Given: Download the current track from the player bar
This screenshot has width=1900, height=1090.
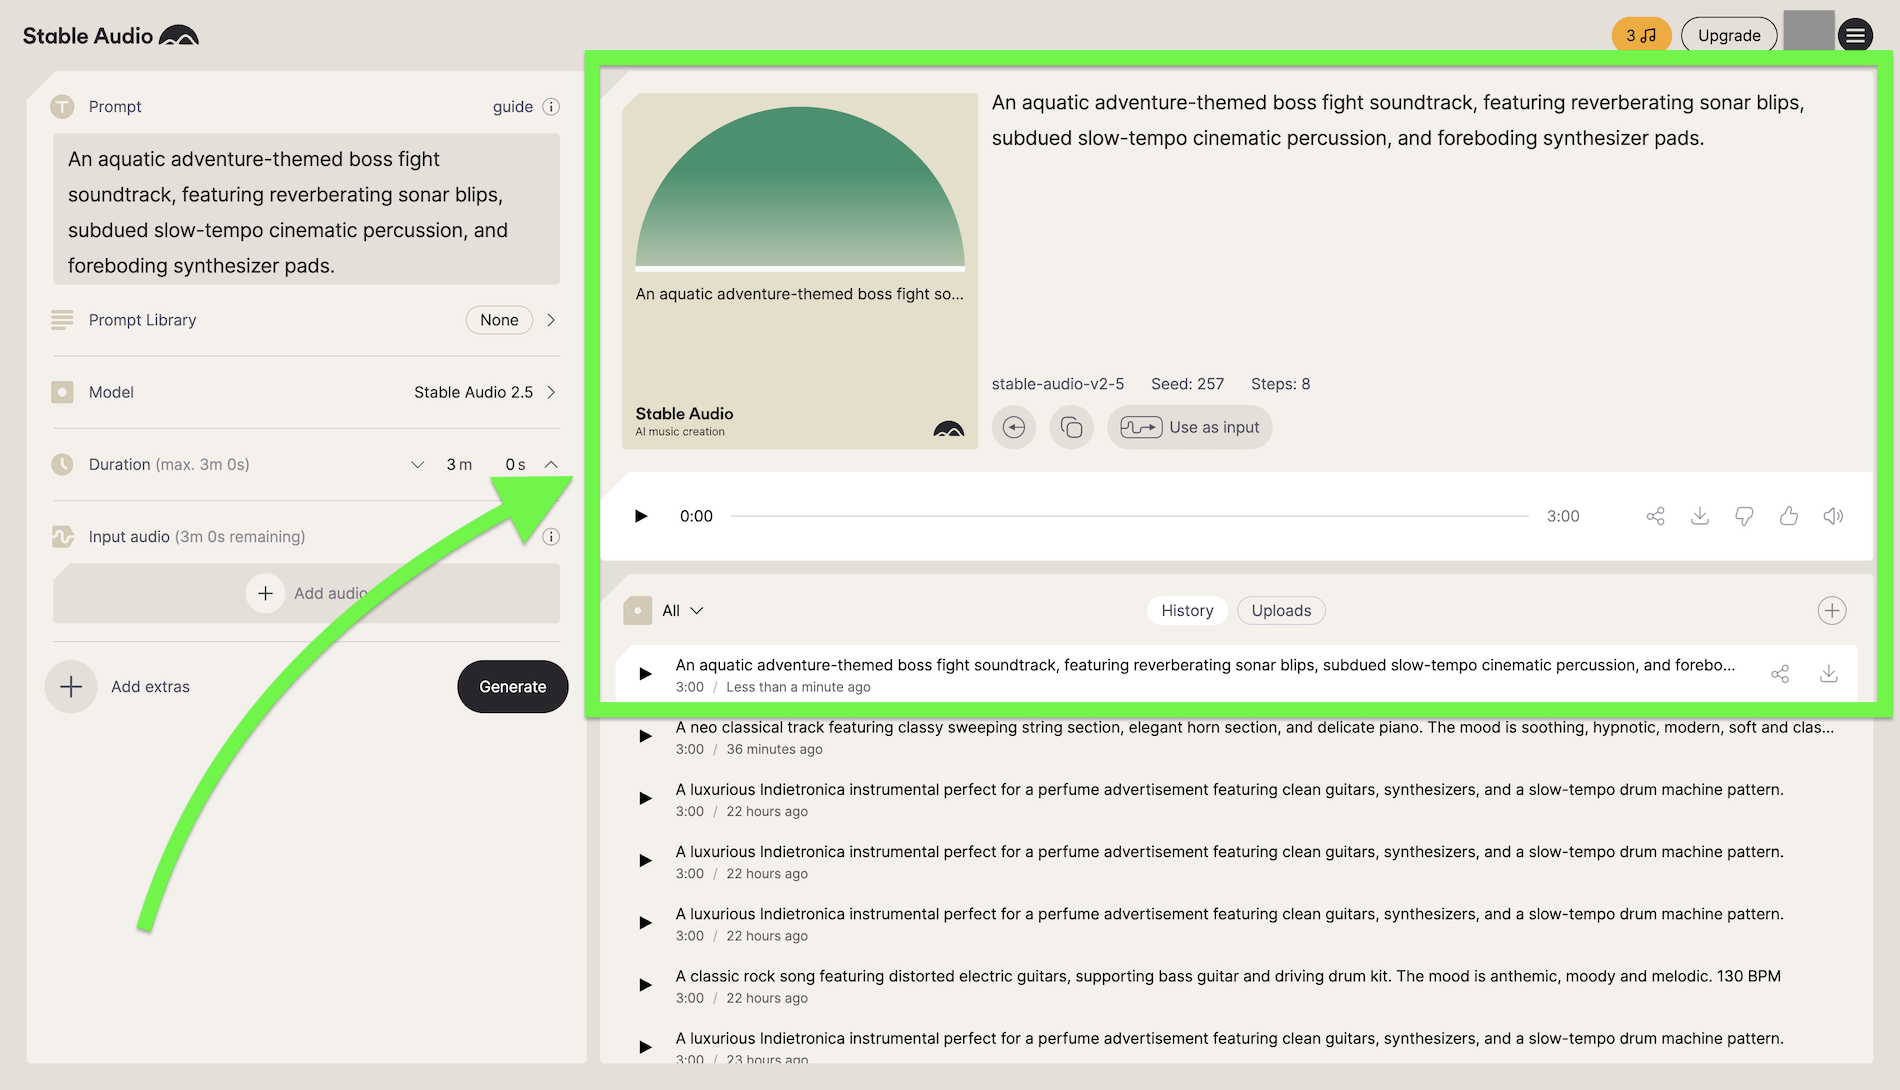Looking at the screenshot, I should (1699, 516).
